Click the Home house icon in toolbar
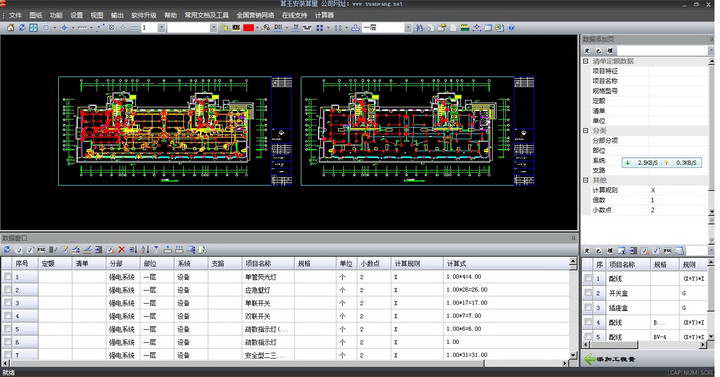Viewport: 720px width, 377px height. [11, 28]
